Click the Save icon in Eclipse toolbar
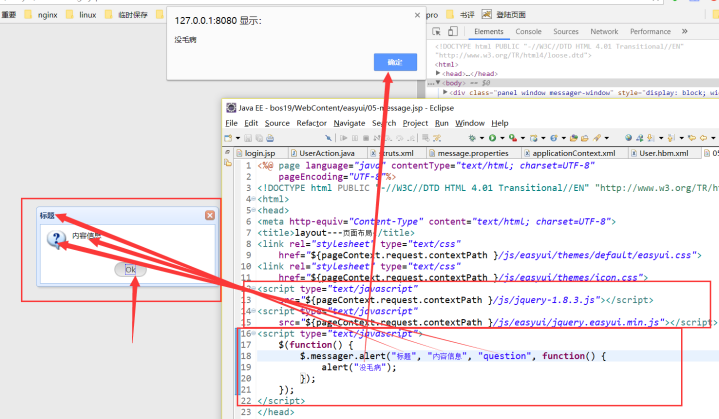719x419 pixels. (x=249, y=138)
